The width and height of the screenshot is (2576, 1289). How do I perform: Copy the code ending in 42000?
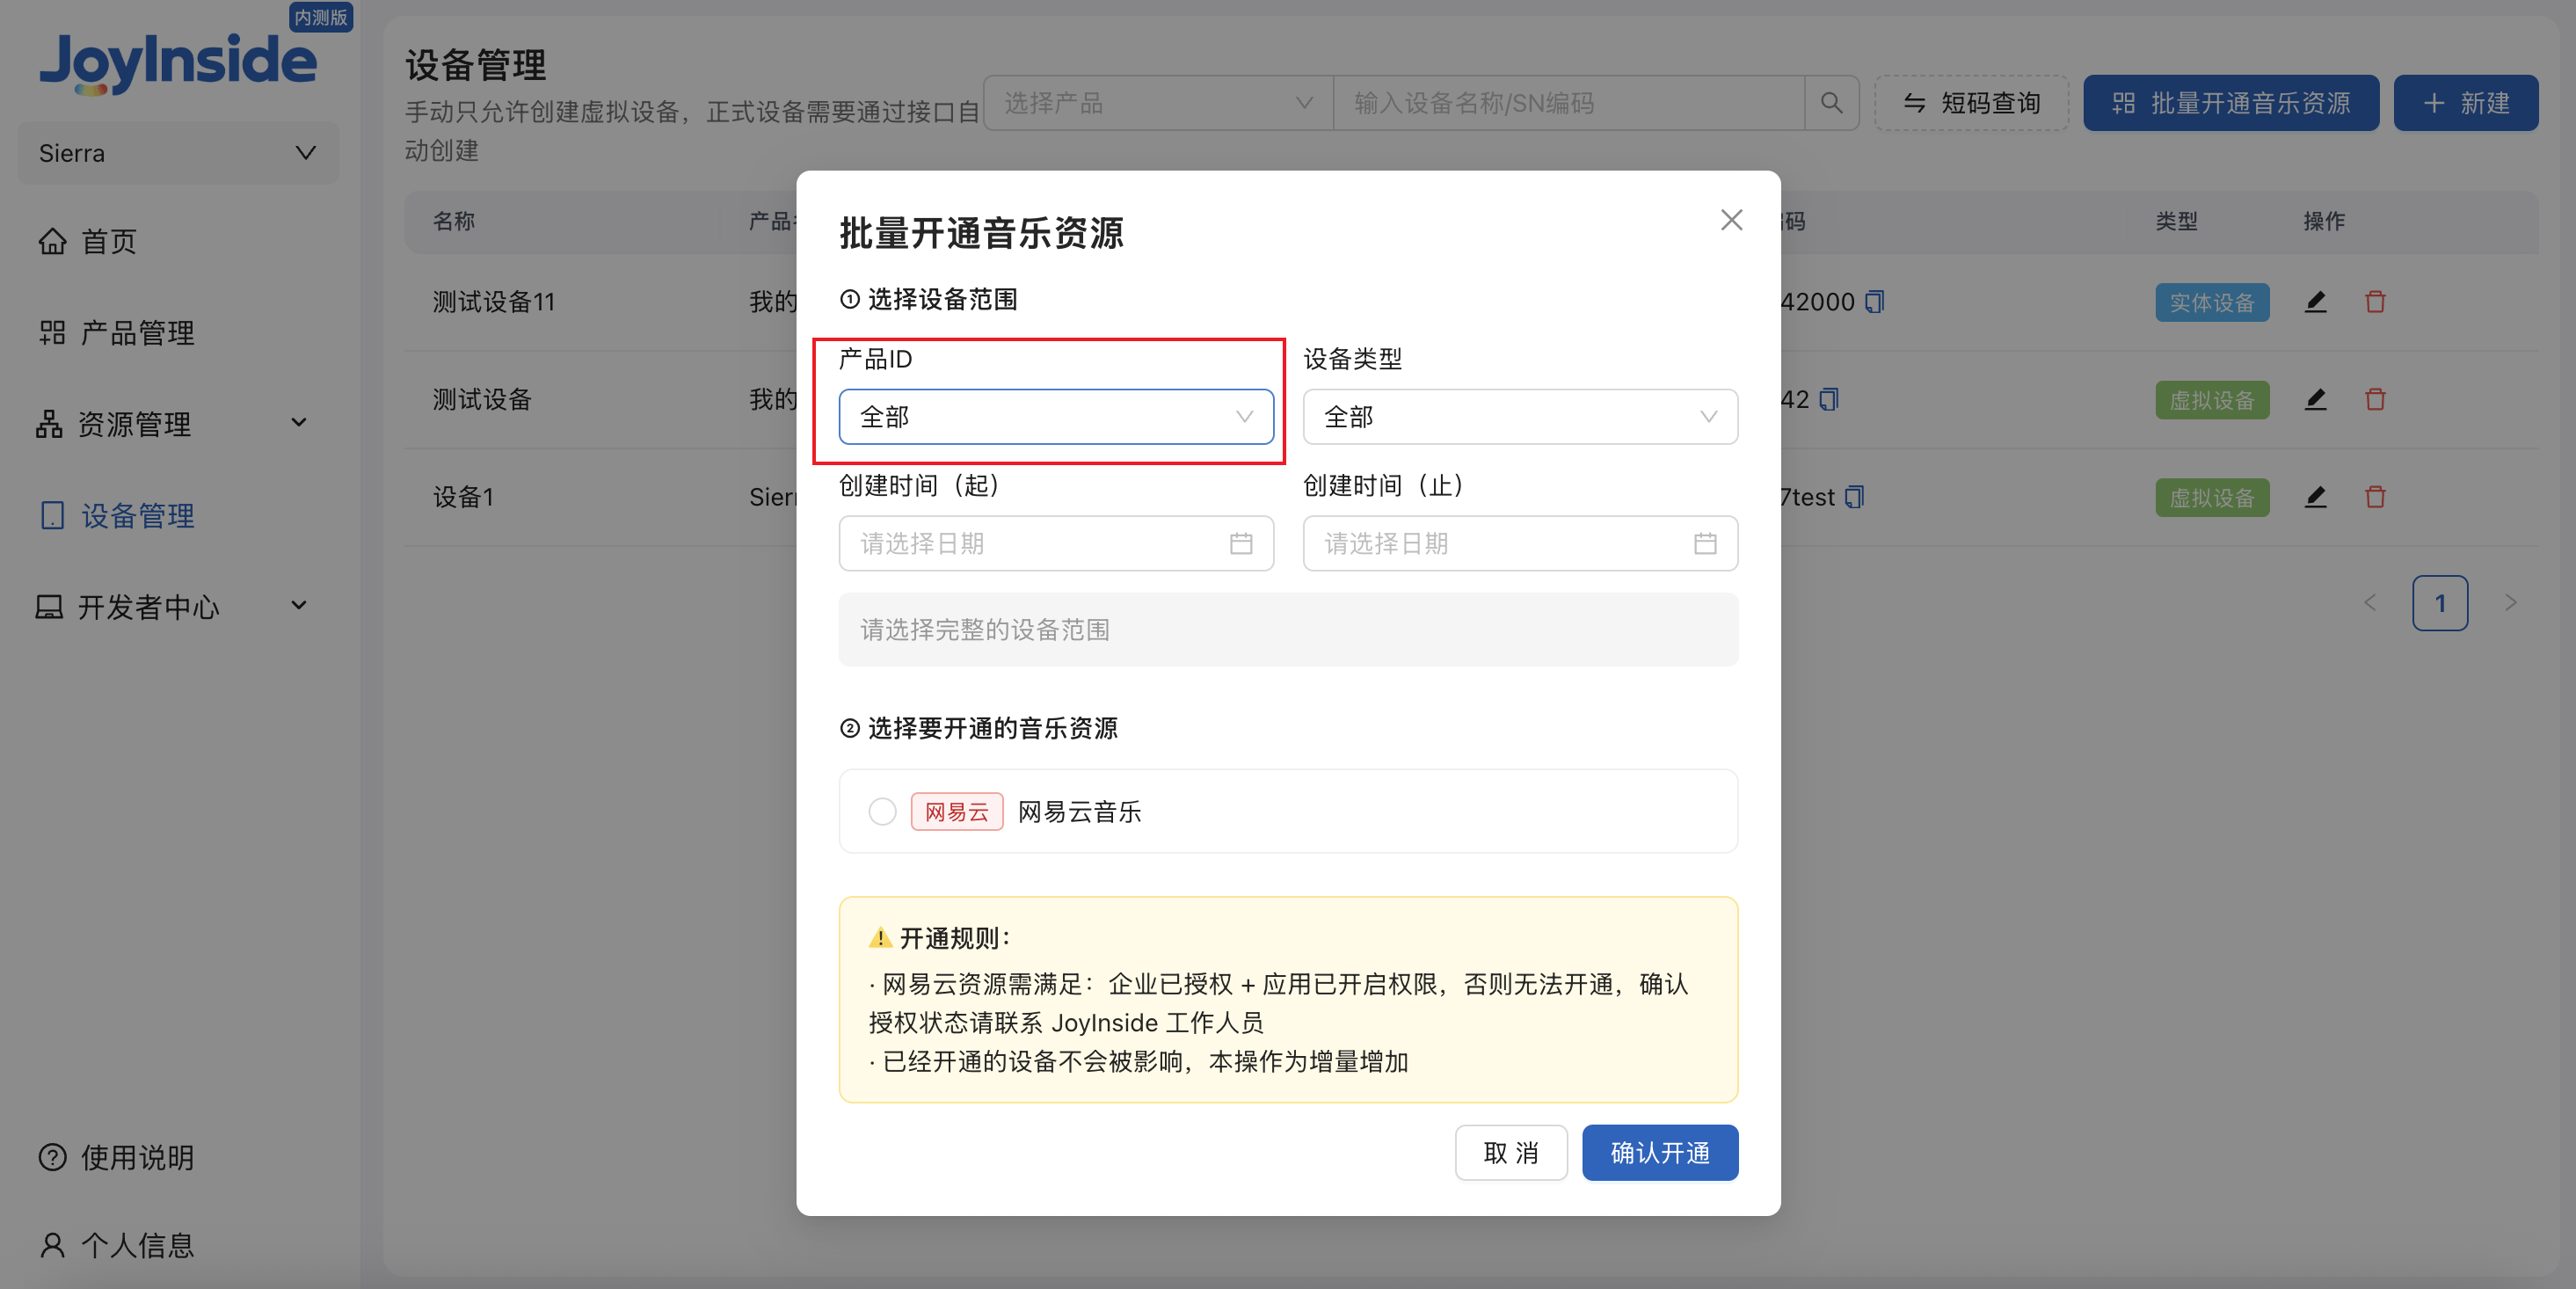click(x=1875, y=301)
